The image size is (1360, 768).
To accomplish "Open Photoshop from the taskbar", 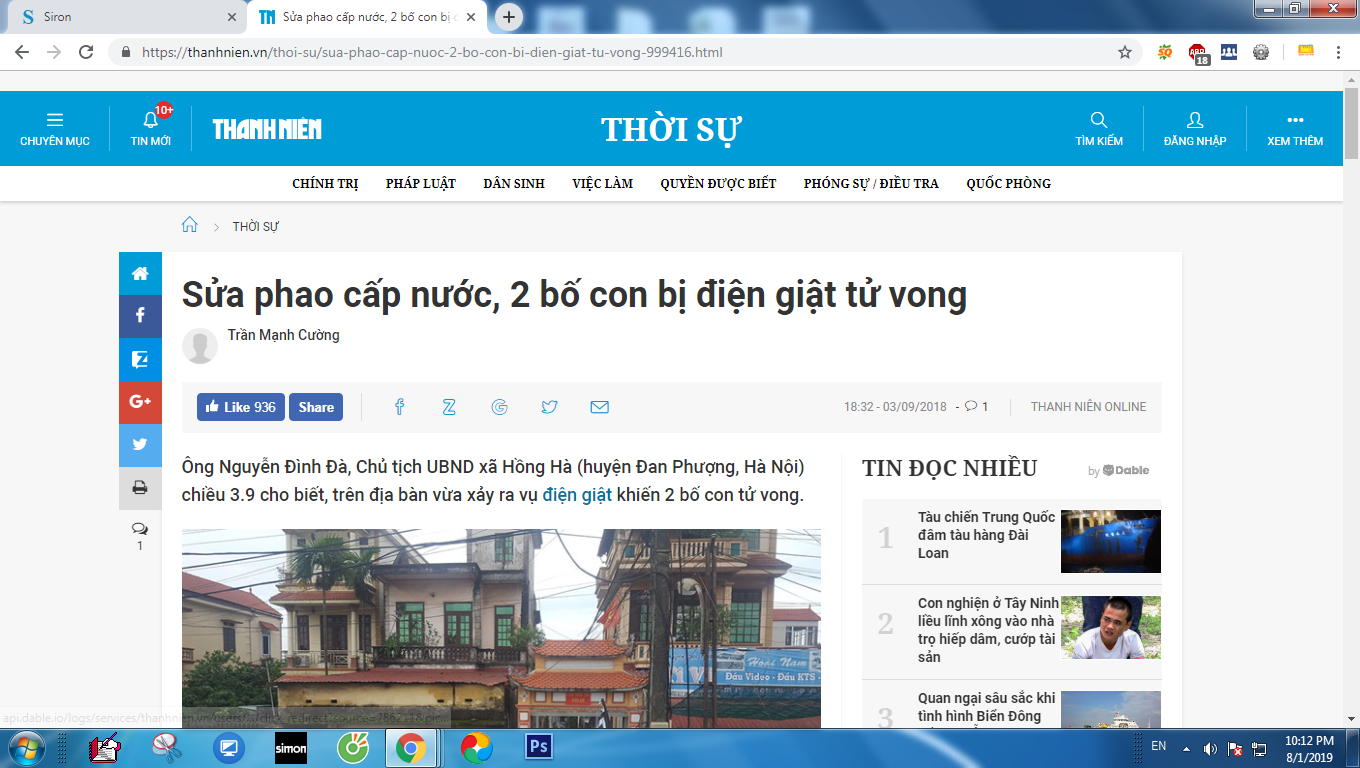I will pos(539,747).
